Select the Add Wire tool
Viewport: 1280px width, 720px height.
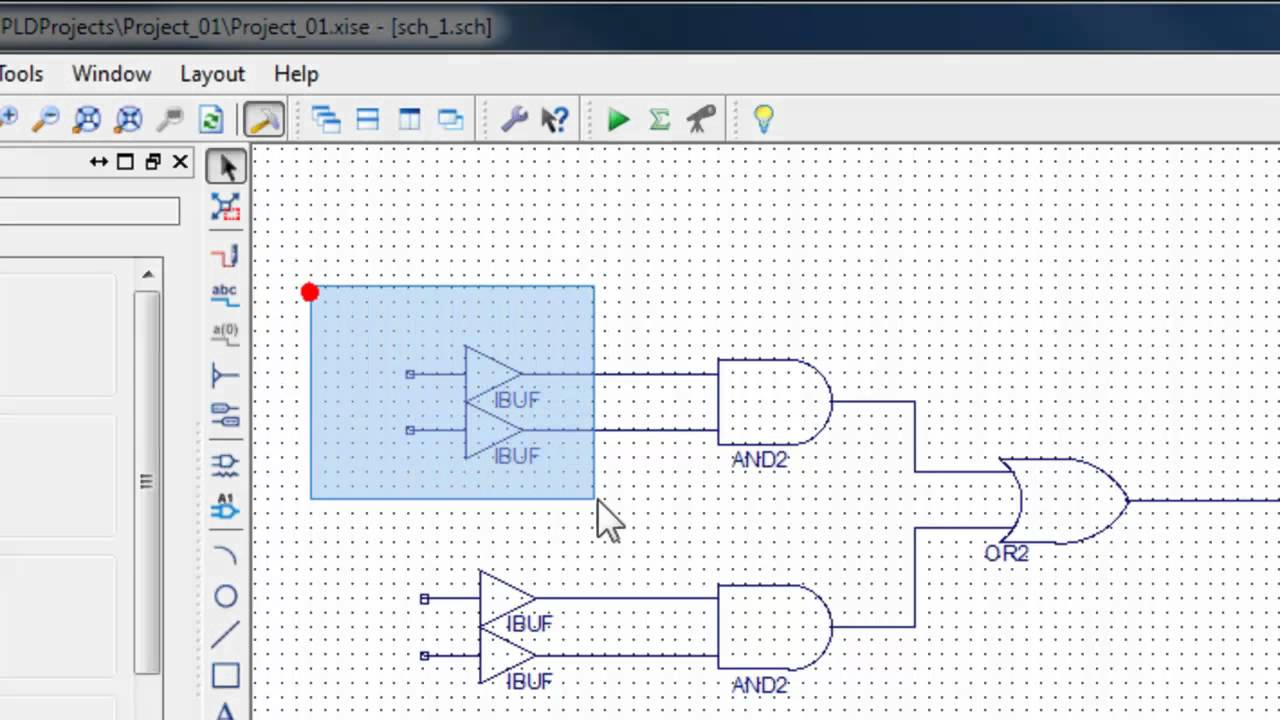click(225, 255)
